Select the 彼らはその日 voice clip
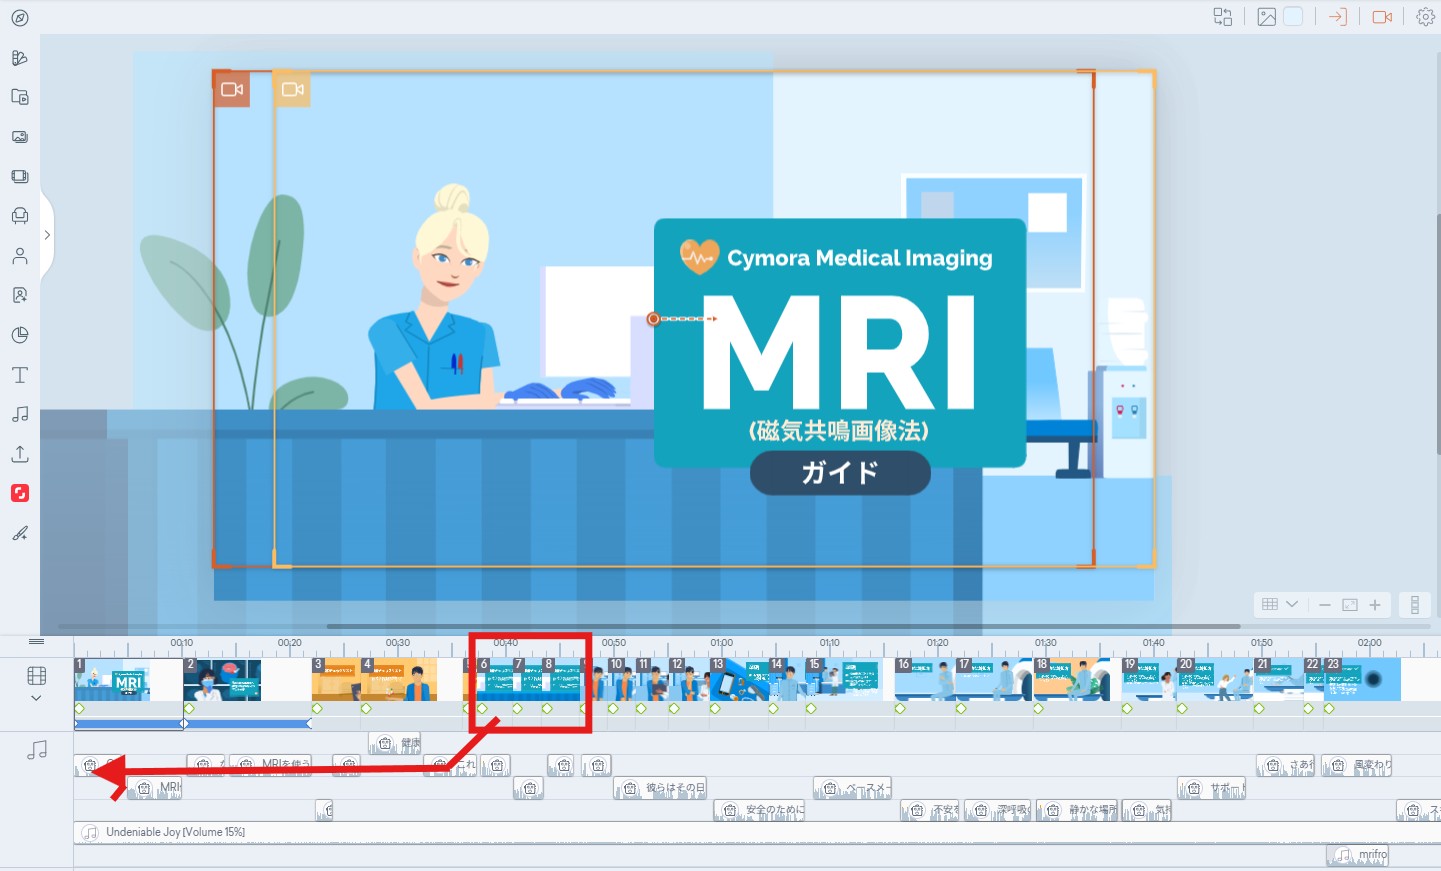This screenshot has height=871, width=1441. click(660, 788)
